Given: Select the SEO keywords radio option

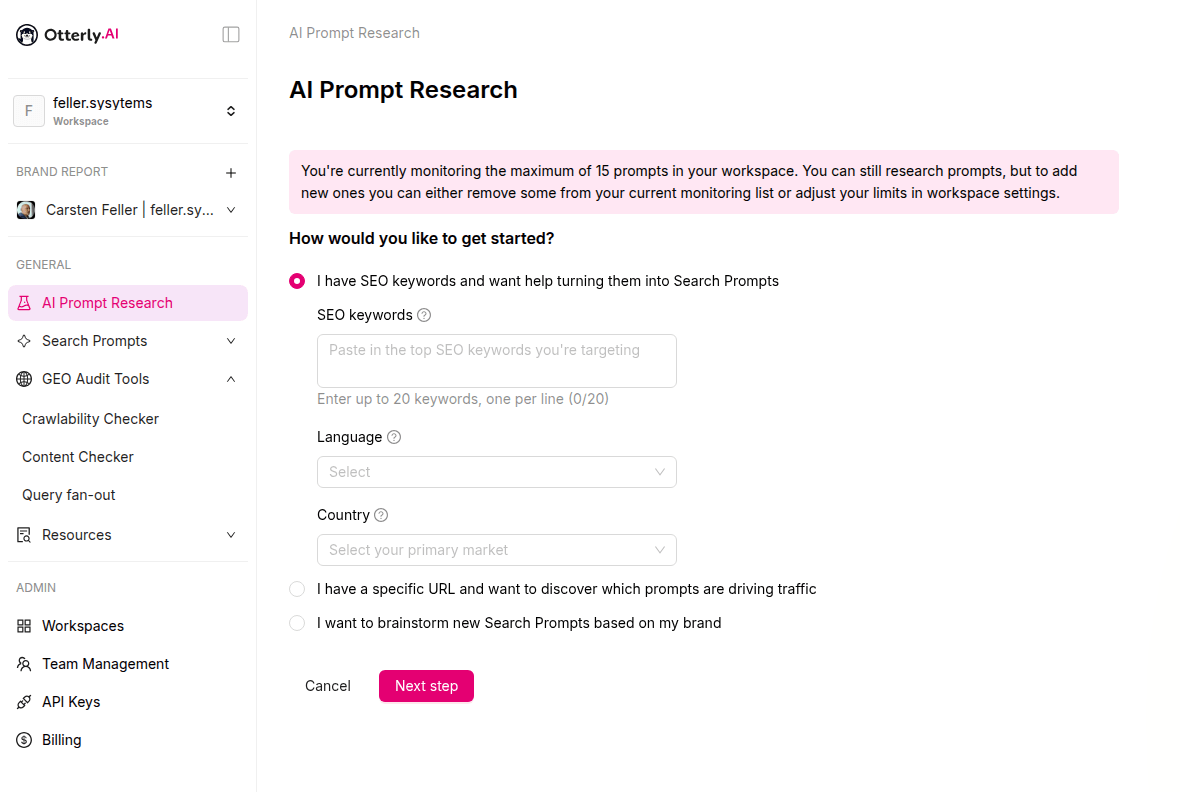Looking at the screenshot, I should coord(297,281).
